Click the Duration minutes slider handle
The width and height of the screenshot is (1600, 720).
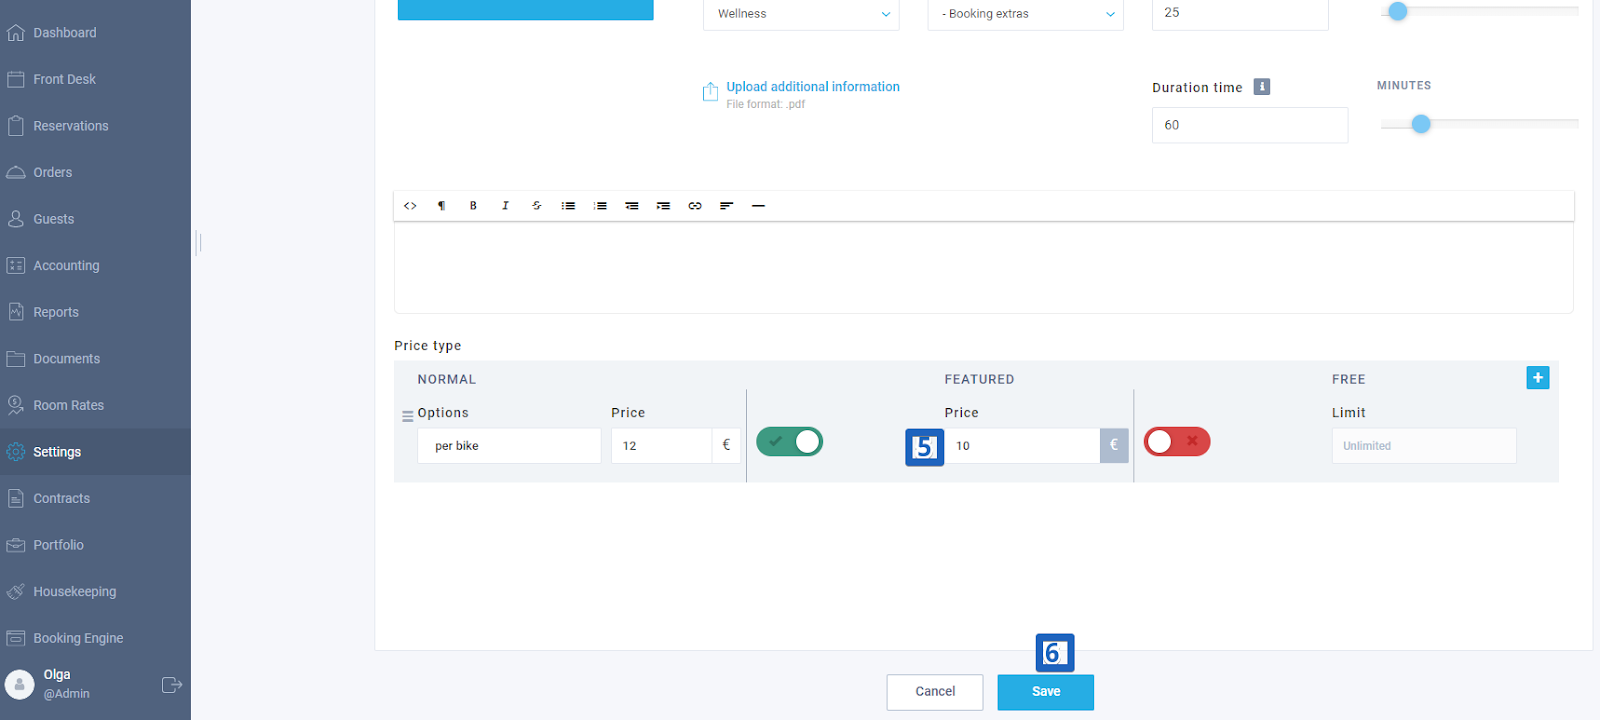[x=1421, y=124]
